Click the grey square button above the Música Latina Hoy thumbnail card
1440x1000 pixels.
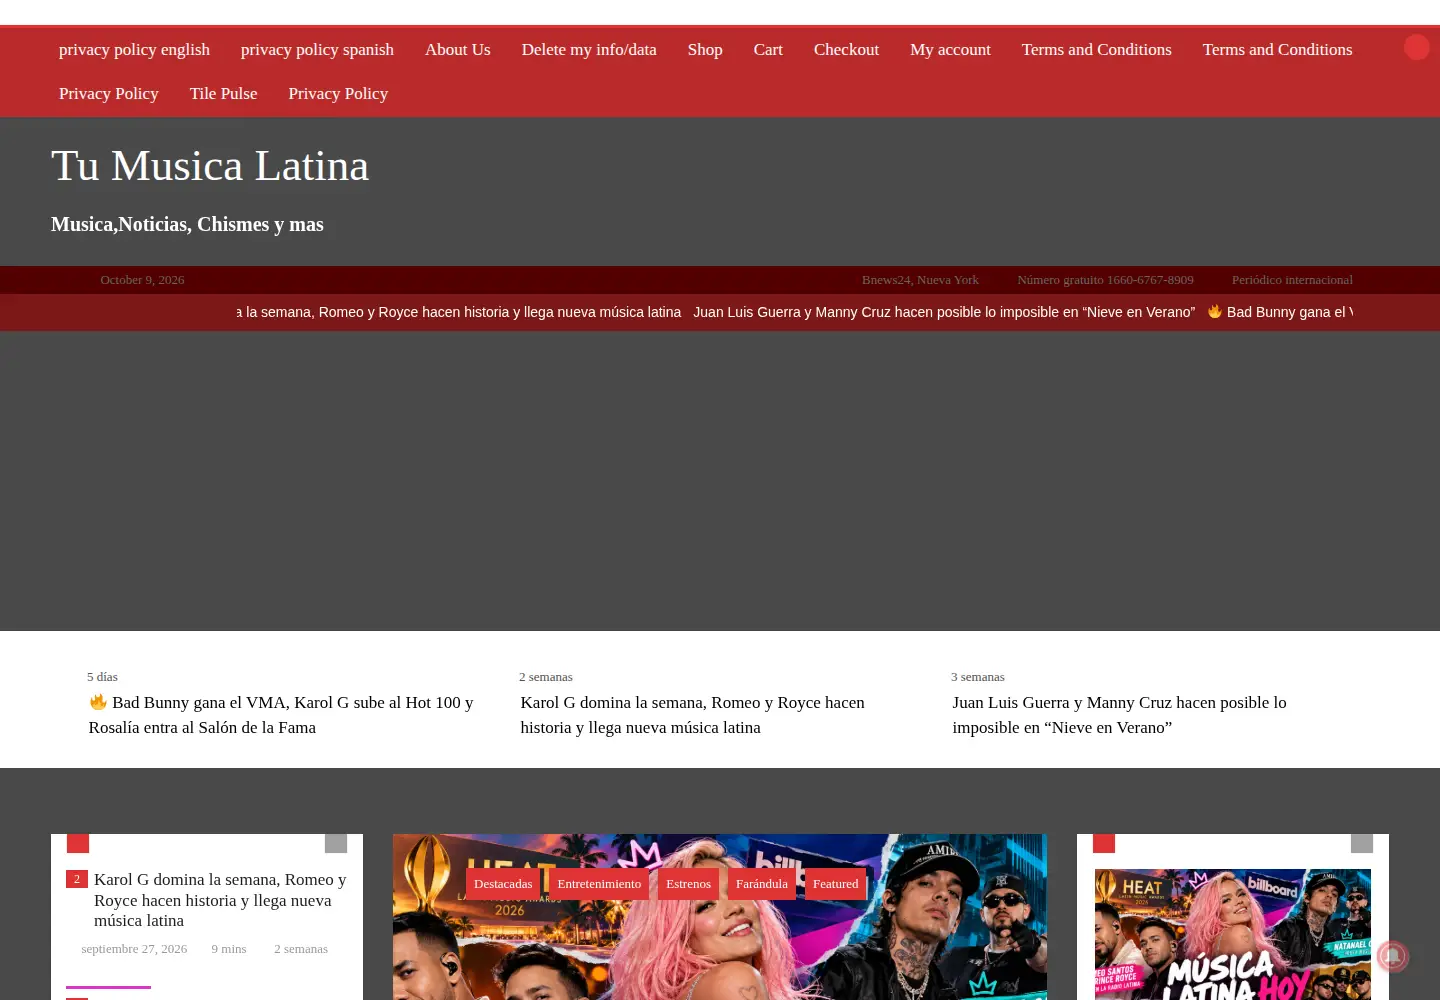pos(1362,843)
